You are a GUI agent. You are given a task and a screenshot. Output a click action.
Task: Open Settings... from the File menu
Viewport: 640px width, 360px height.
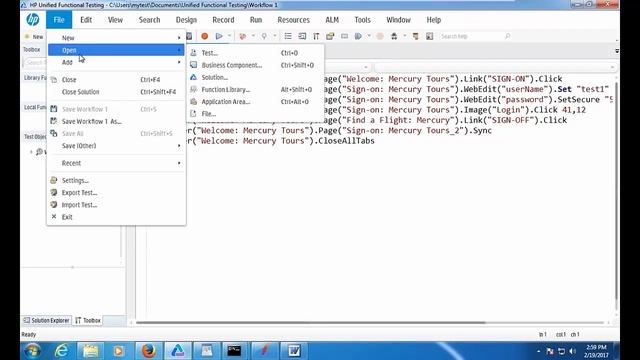click(116, 180)
